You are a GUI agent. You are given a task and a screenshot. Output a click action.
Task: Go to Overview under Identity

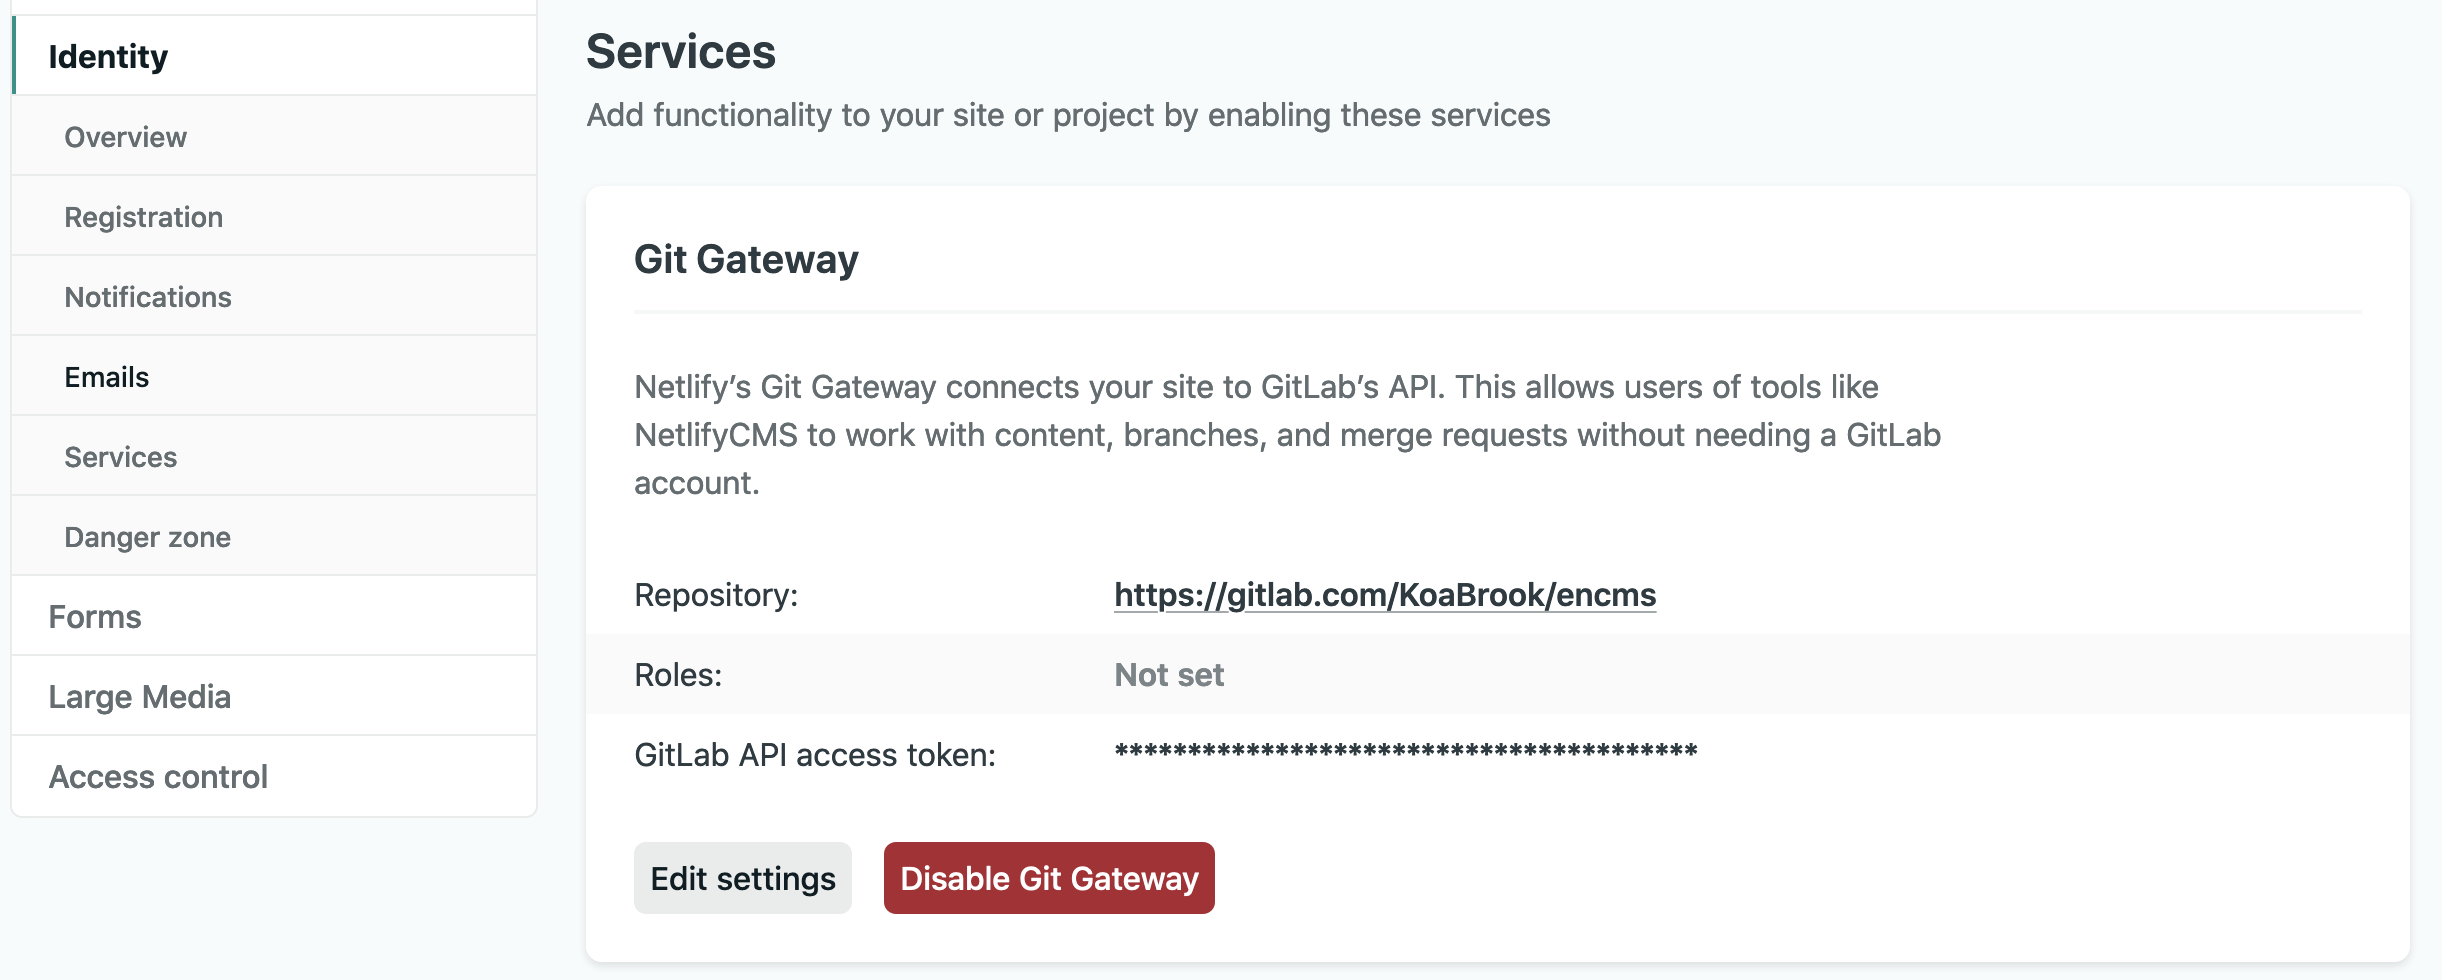(x=126, y=137)
